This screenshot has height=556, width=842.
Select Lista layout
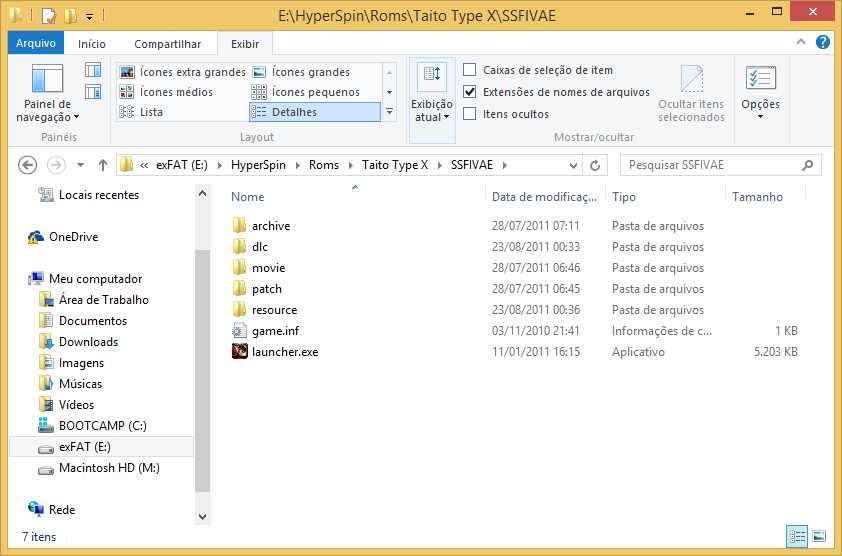click(x=141, y=112)
